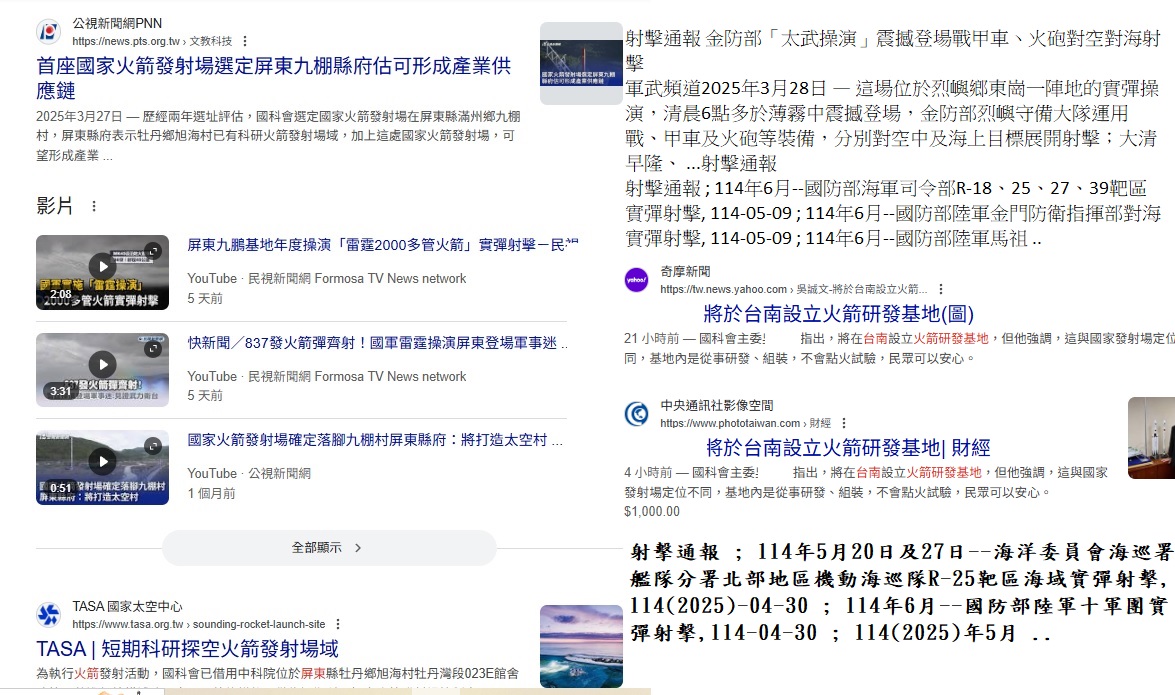The width and height of the screenshot is (1175, 695).
Task: Click the expand icon on the 0:51 video thumbnail
Action: (x=153, y=446)
